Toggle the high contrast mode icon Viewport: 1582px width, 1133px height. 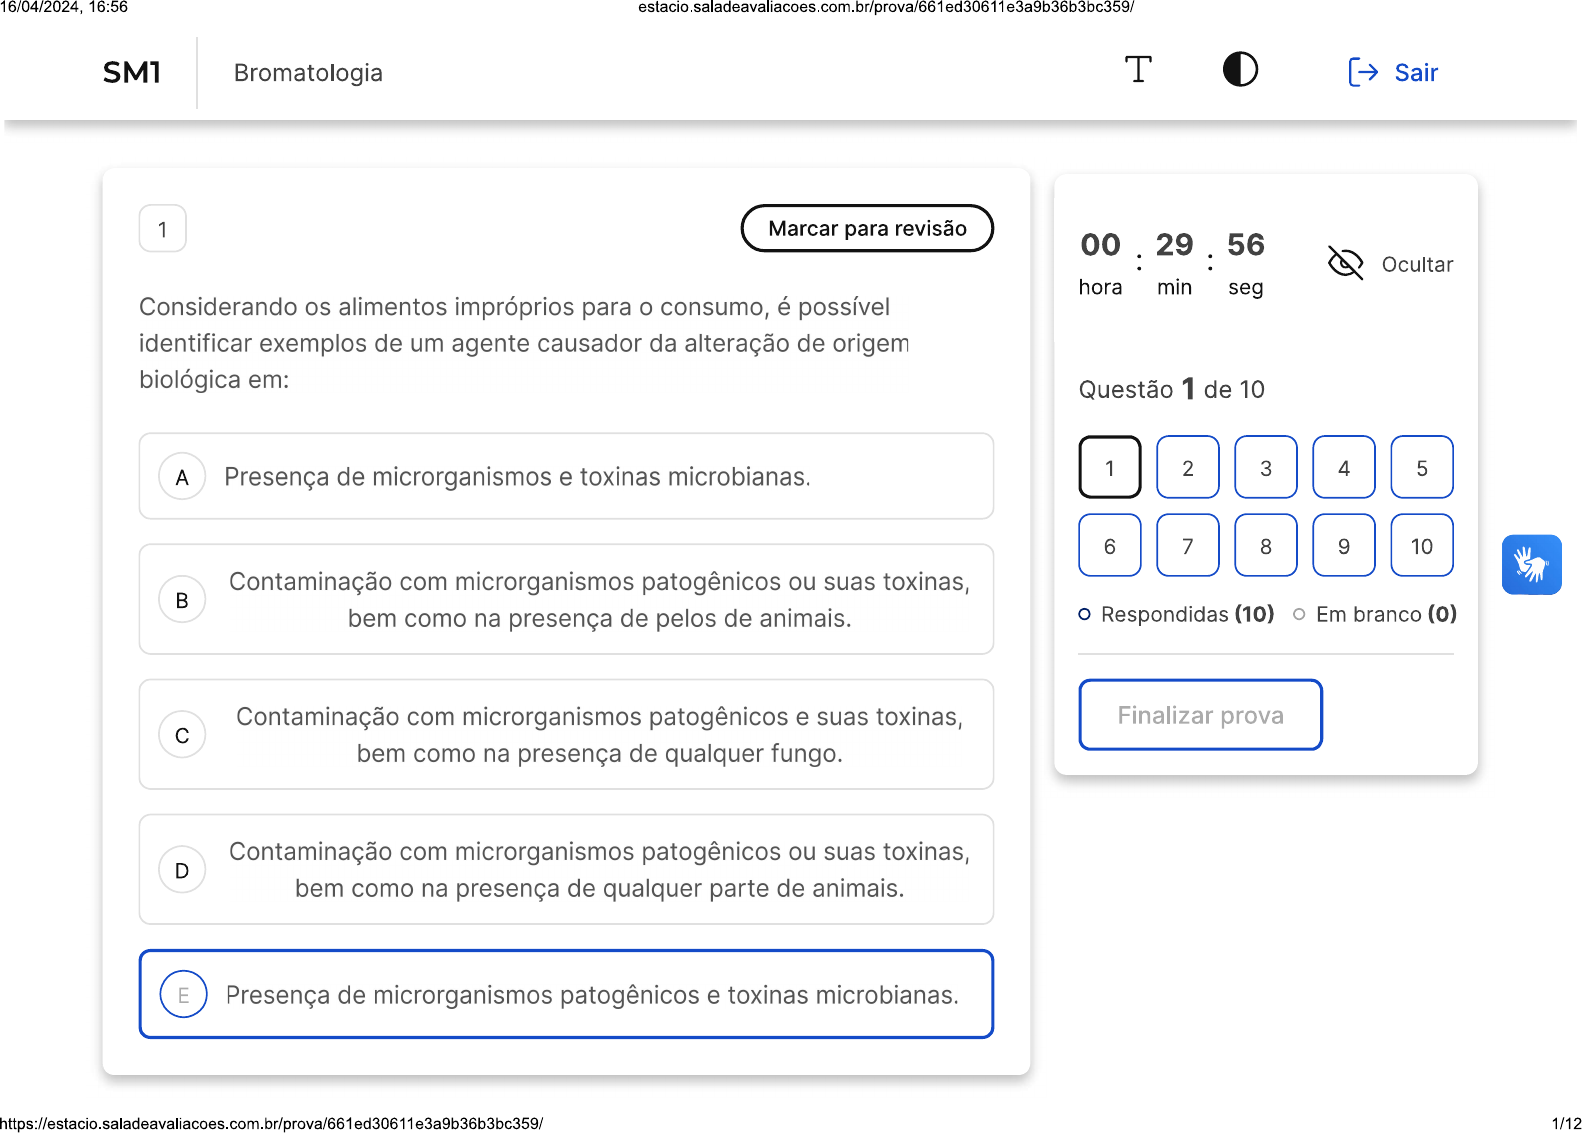click(1240, 70)
